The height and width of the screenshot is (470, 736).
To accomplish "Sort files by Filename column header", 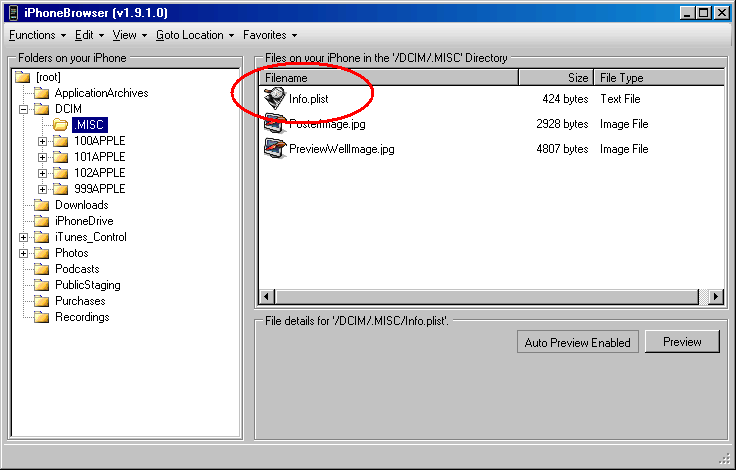I will 389,77.
